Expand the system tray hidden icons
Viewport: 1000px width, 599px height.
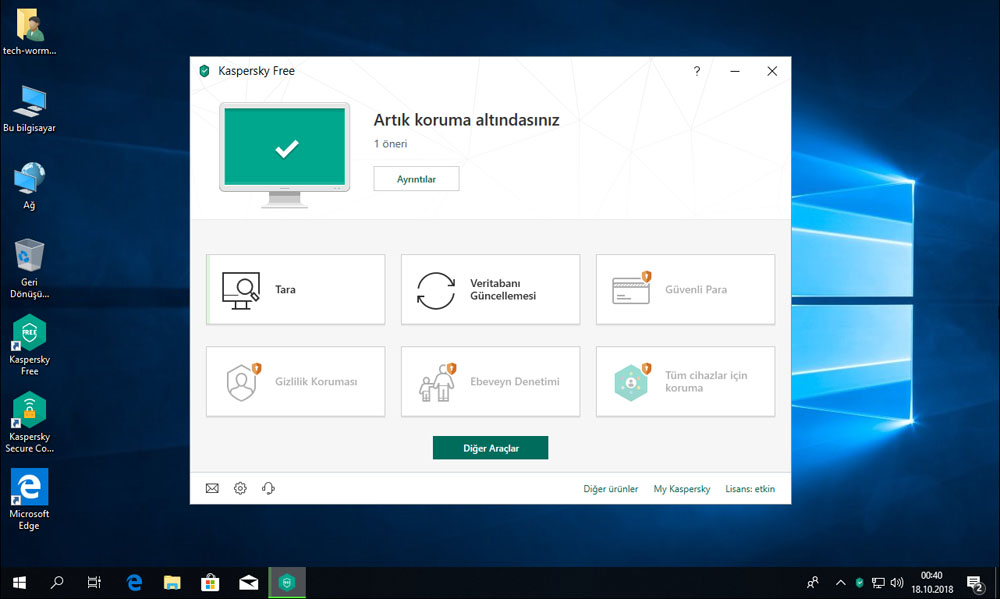pyautogui.click(x=839, y=582)
